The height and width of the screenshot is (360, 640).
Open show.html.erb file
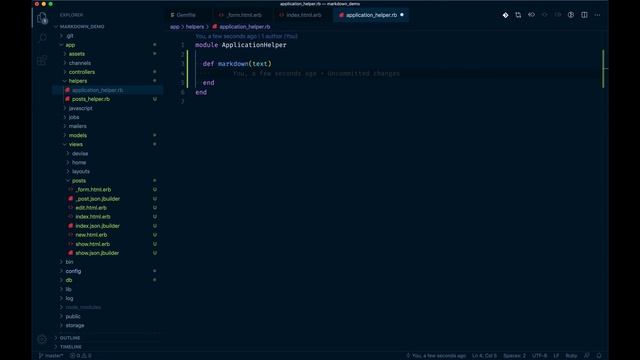tap(92, 244)
